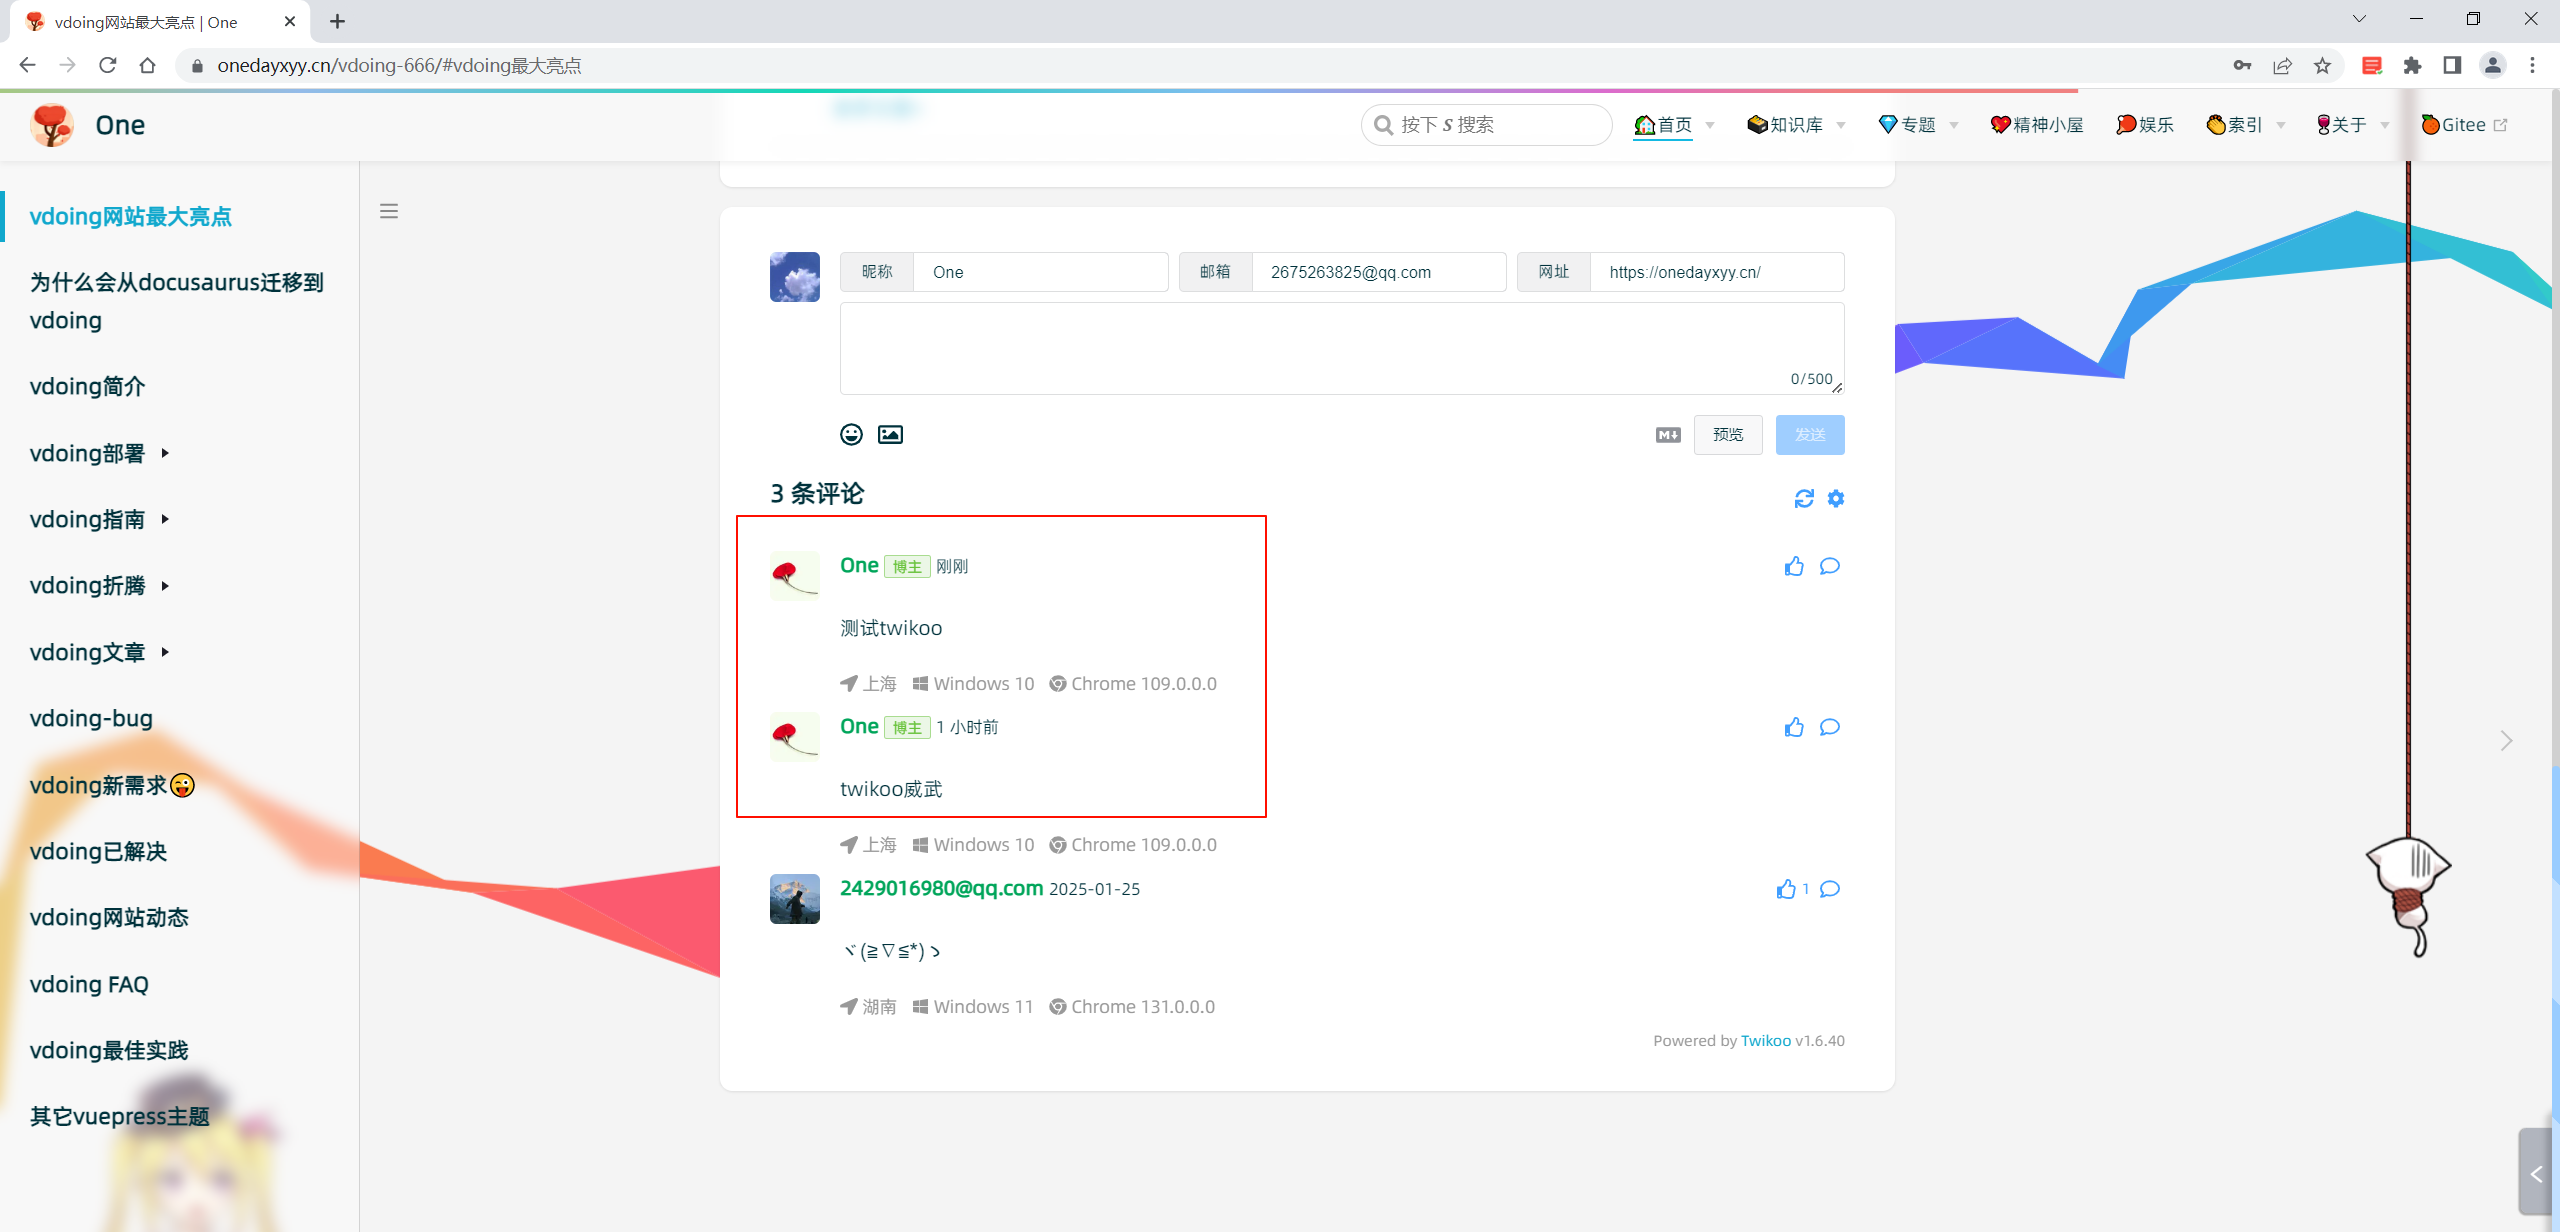Image resolution: width=2560 pixels, height=1232 pixels.
Task: Reload the page
Action: tap(108, 65)
